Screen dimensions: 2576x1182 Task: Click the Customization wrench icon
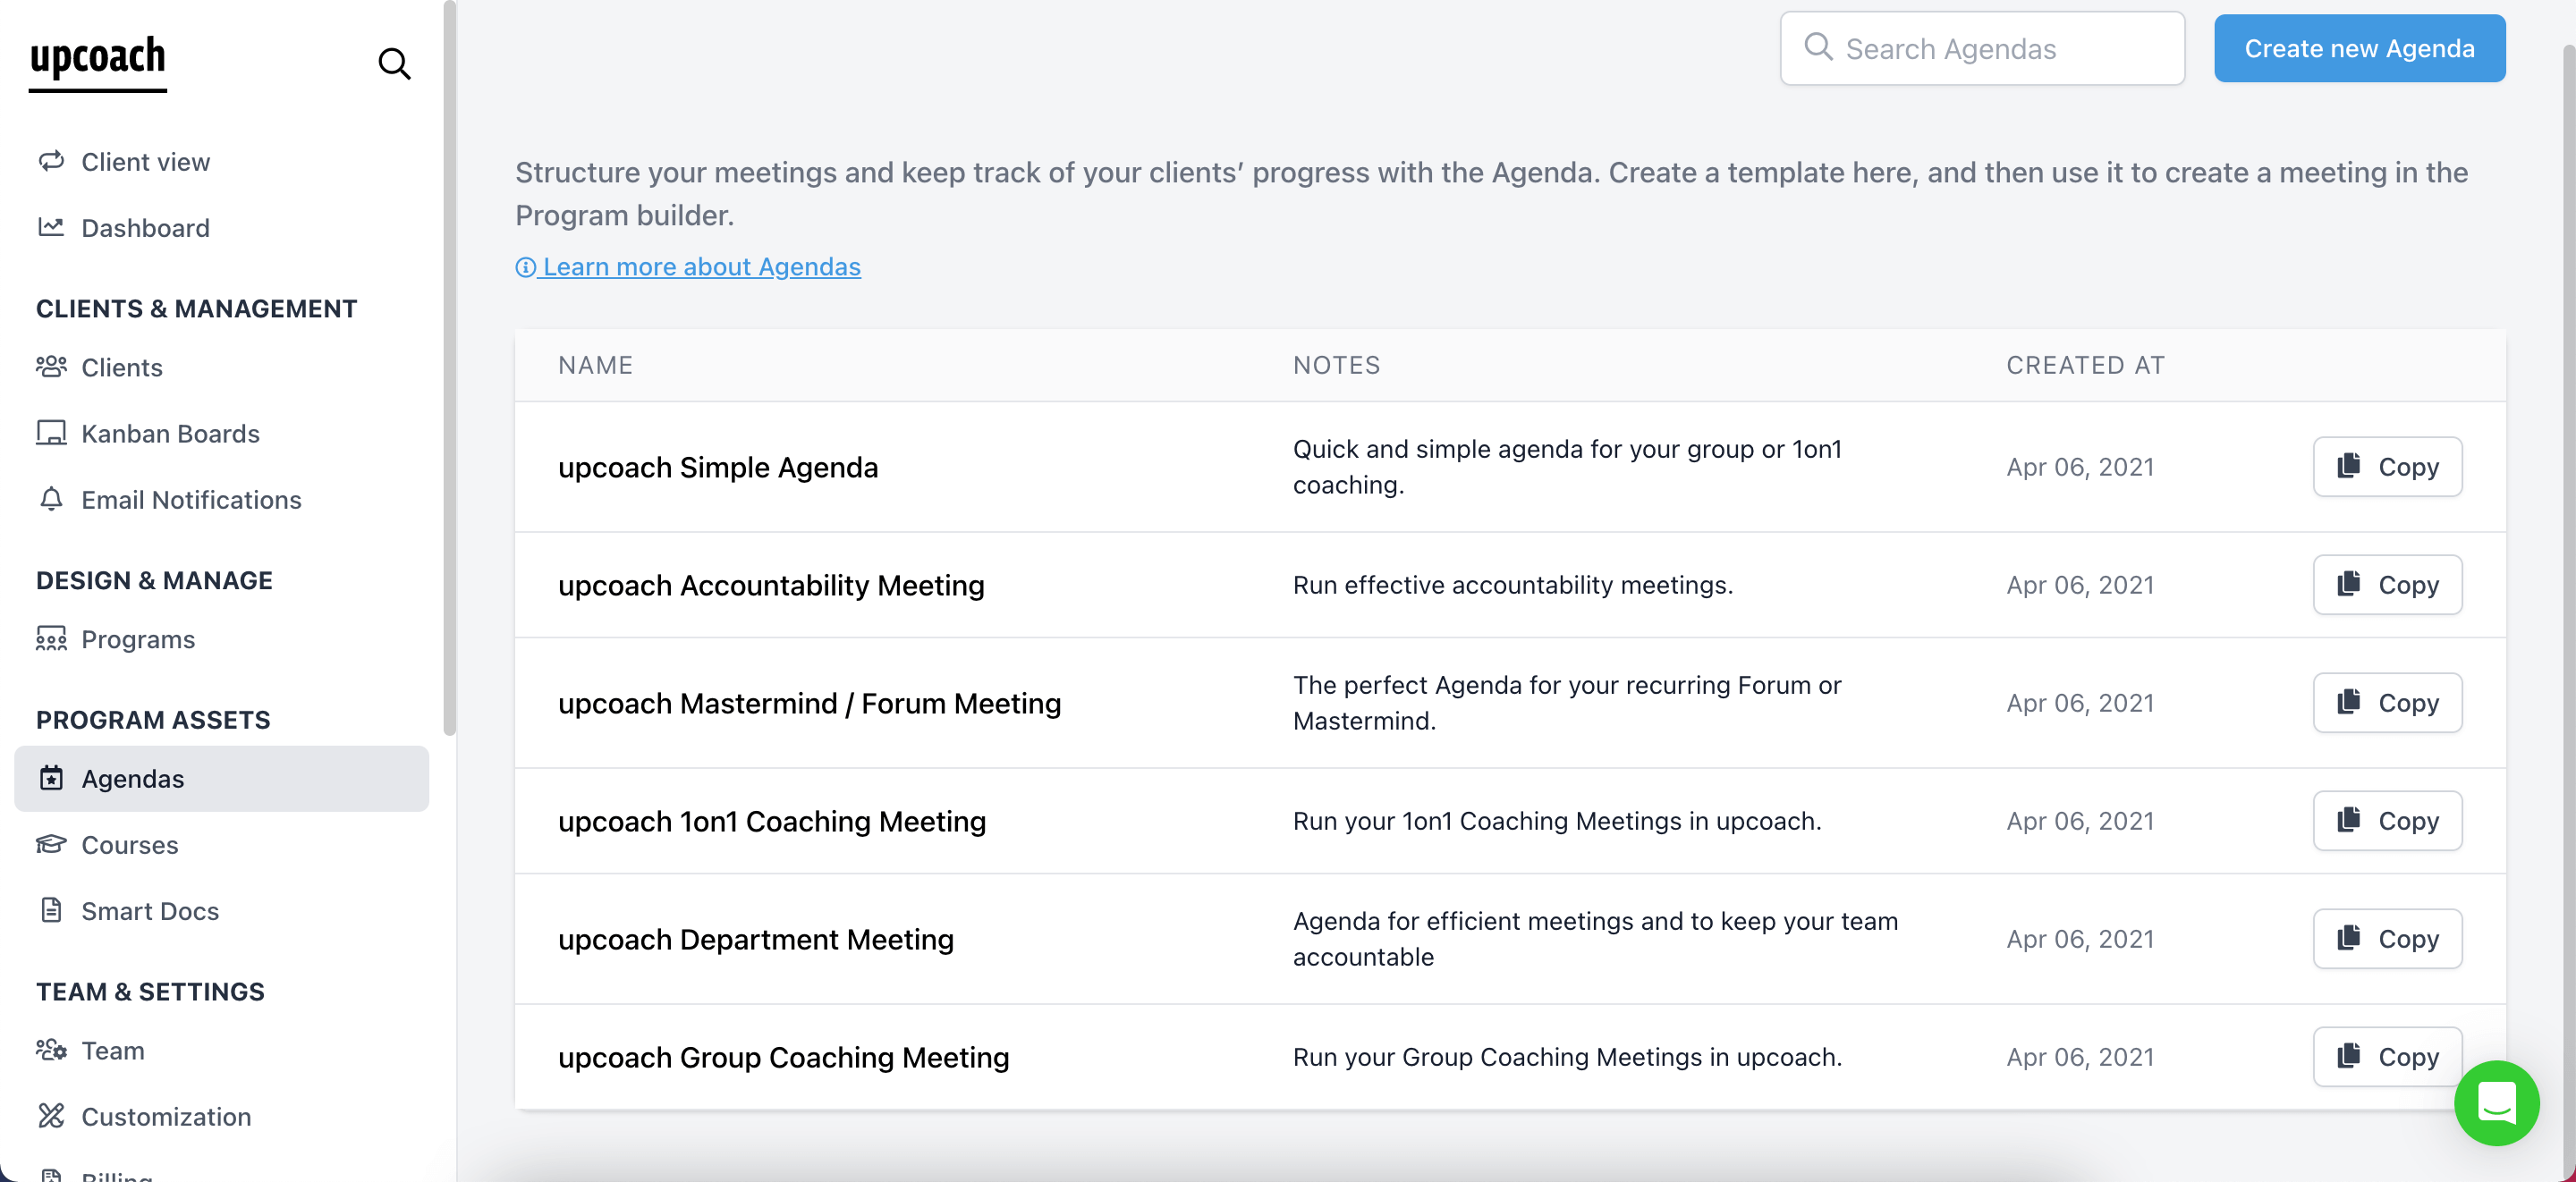point(52,1116)
